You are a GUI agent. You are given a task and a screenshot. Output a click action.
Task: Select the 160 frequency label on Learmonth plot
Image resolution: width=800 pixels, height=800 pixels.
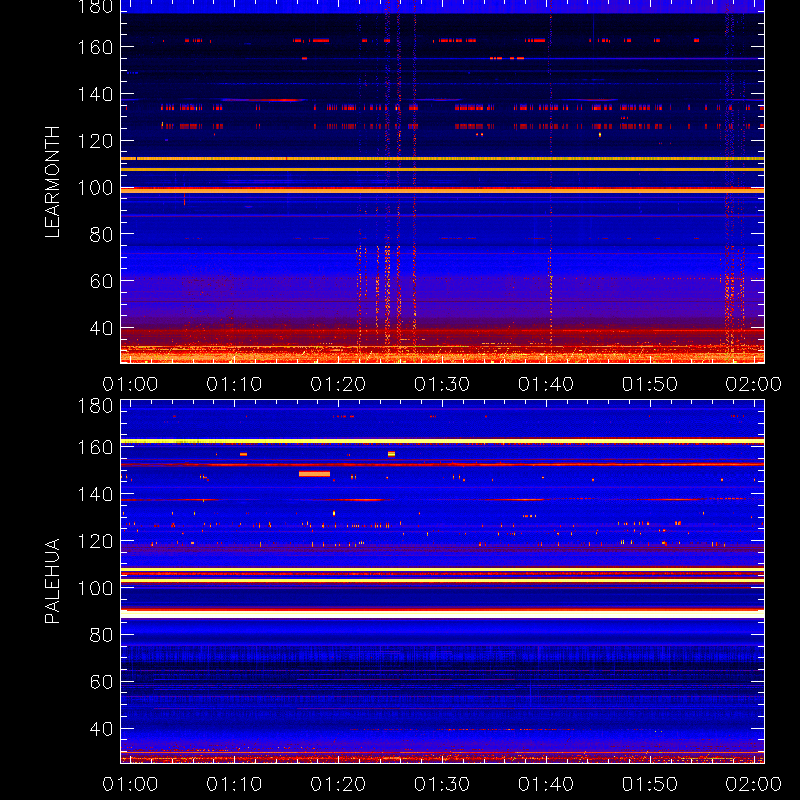95,47
